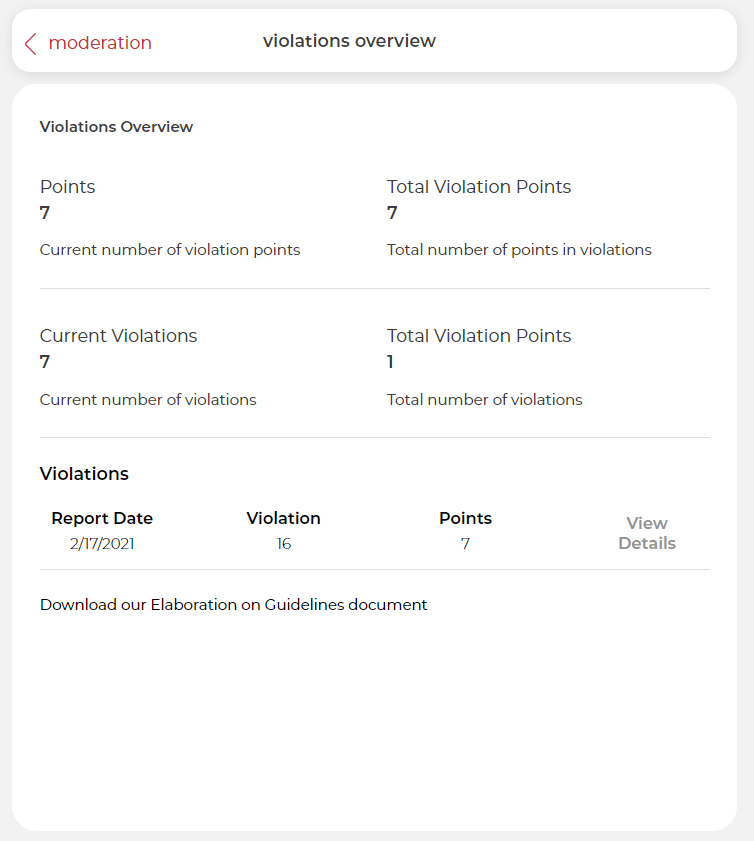Download the Elaboration on Guidelines document
The width and height of the screenshot is (754, 841).
(x=233, y=605)
